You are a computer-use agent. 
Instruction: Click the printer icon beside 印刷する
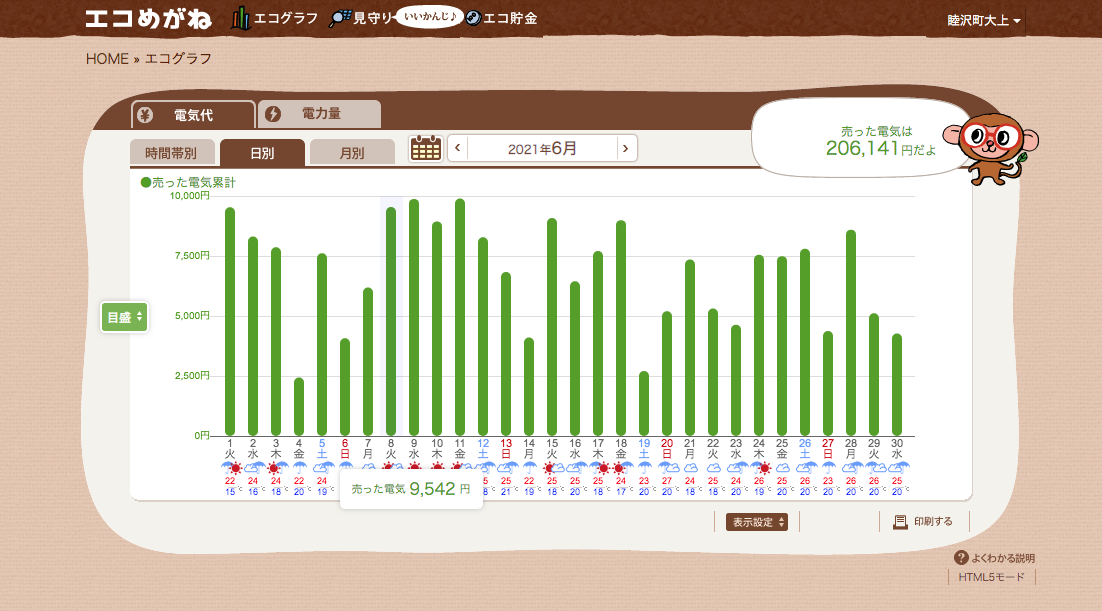[x=900, y=522]
